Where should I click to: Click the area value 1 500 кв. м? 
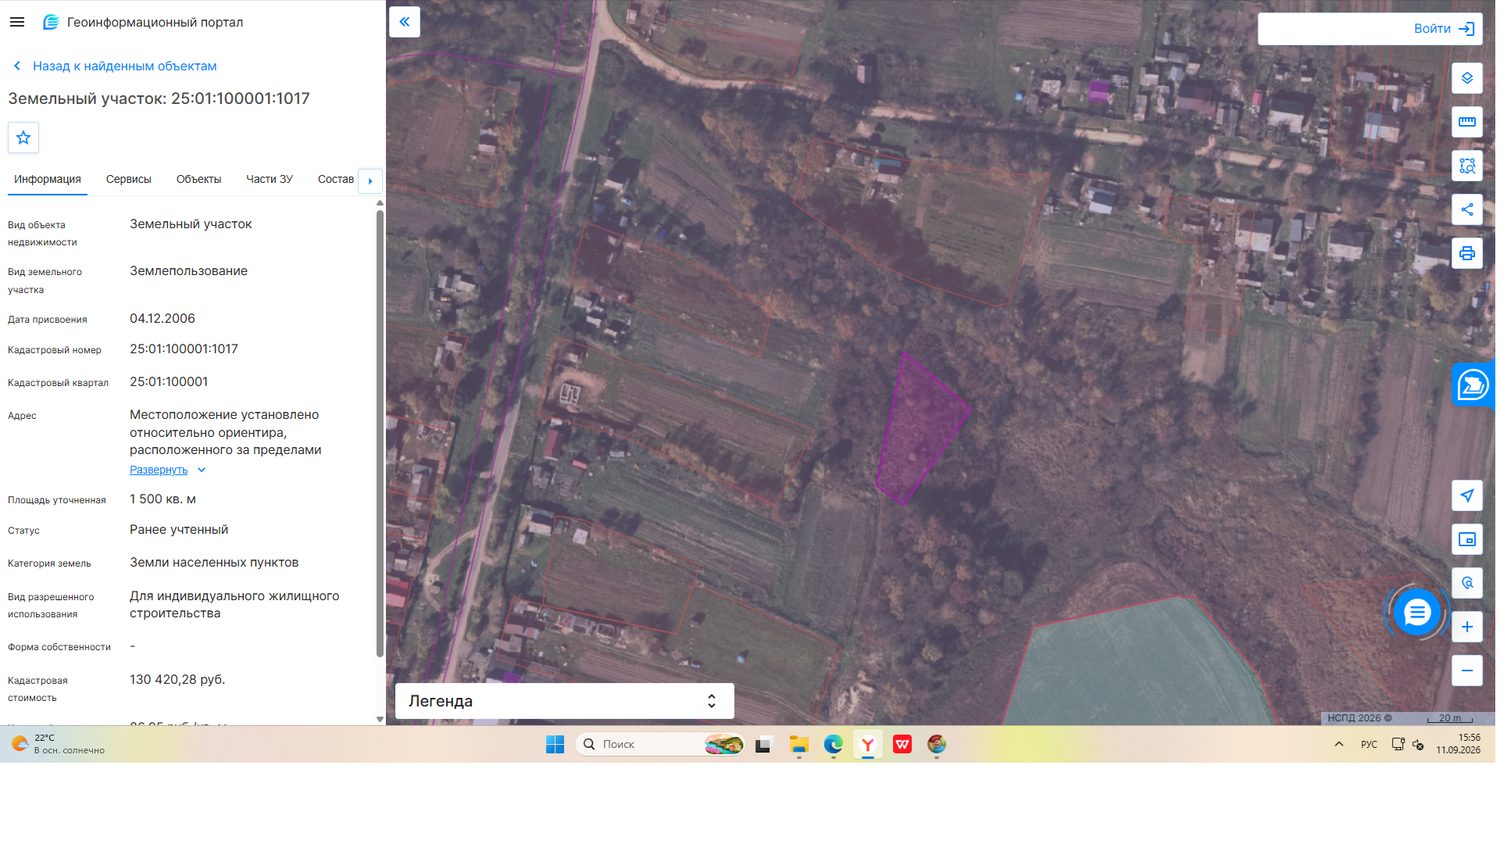point(163,499)
